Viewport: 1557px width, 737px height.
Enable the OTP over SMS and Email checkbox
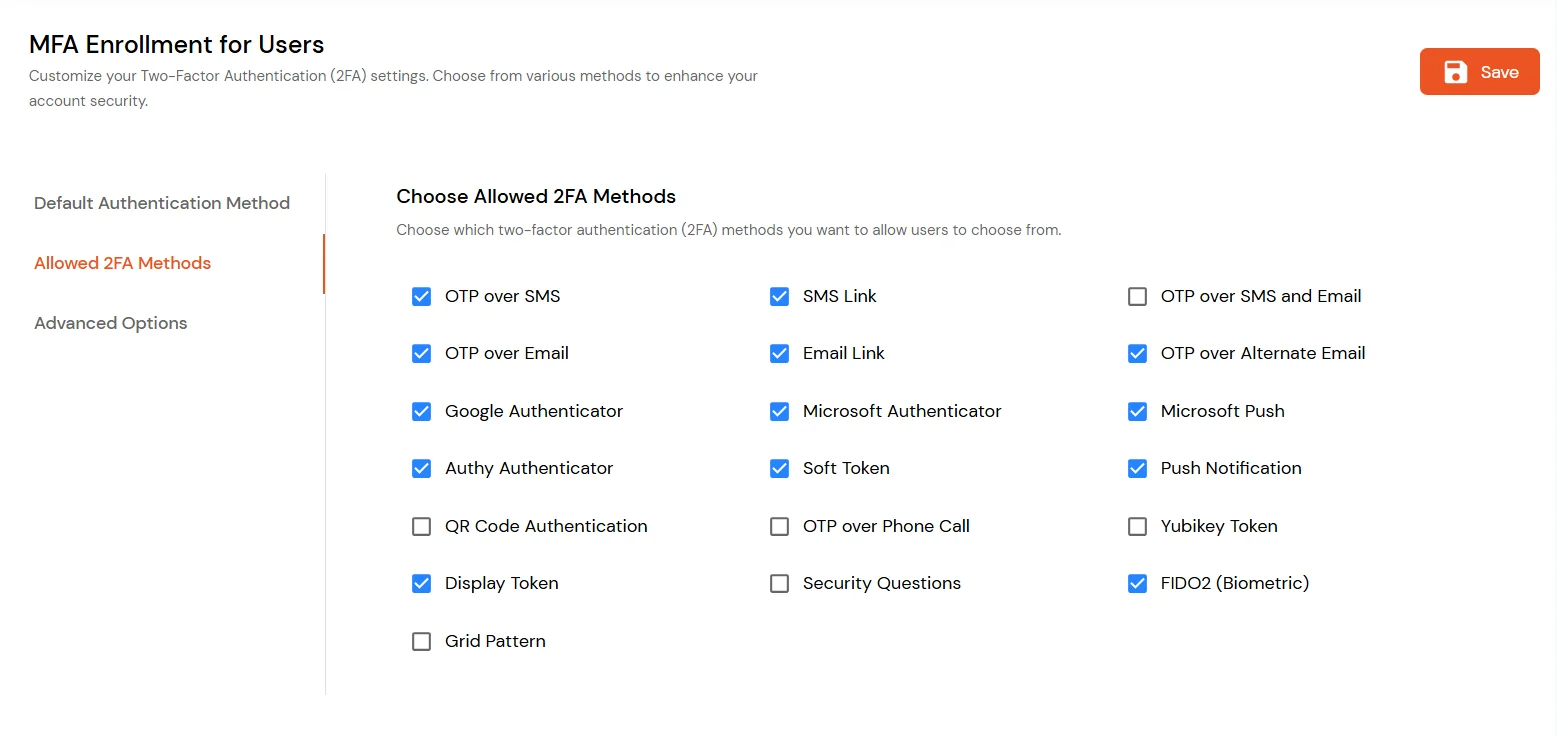(x=1137, y=296)
